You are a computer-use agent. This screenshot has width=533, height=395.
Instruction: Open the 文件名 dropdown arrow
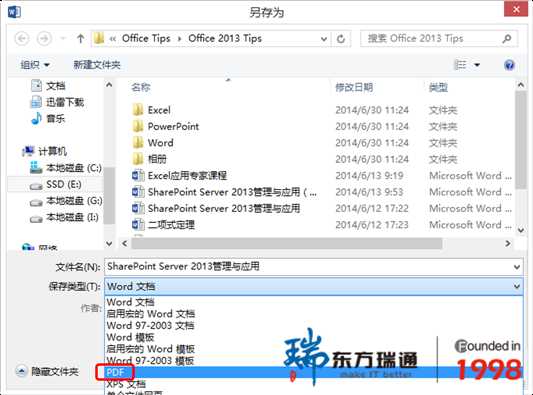click(517, 267)
